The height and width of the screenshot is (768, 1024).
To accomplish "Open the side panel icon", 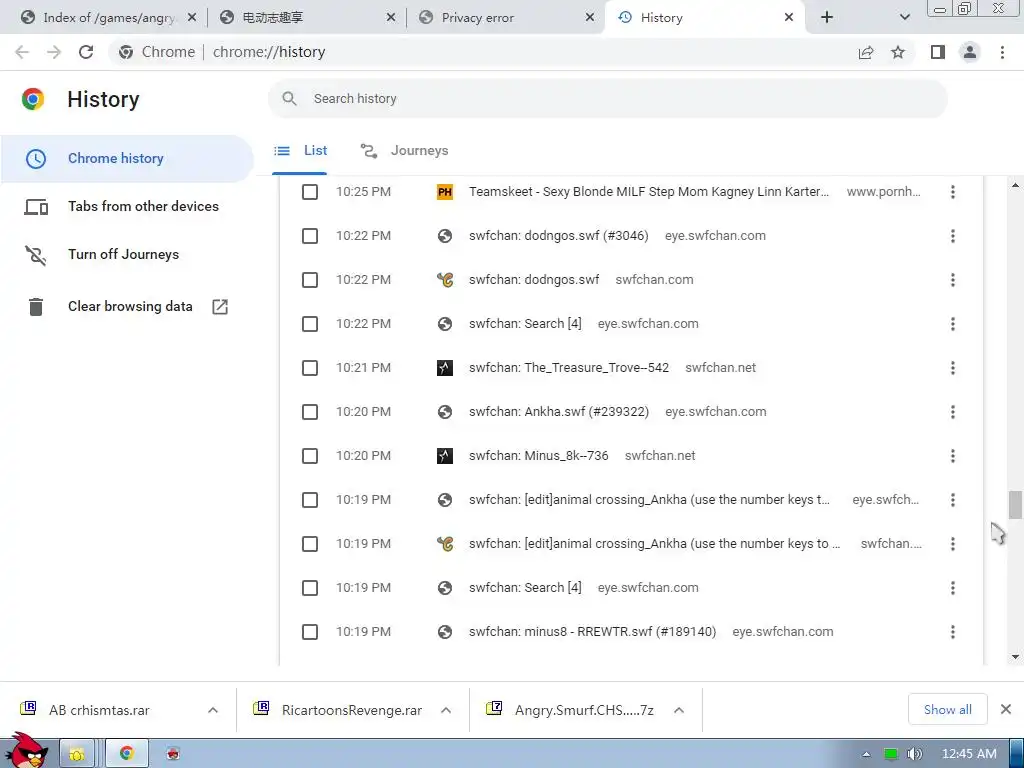I will click(x=938, y=52).
